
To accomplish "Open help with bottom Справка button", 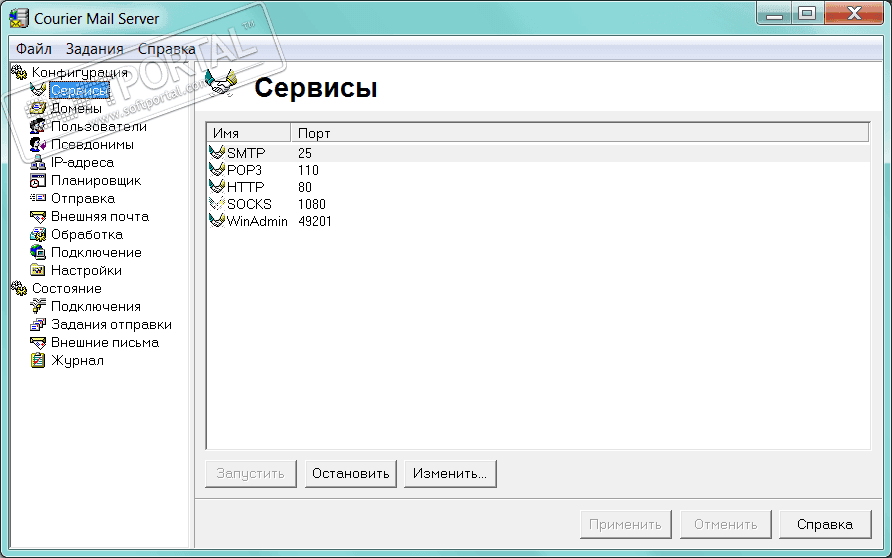I will (825, 524).
